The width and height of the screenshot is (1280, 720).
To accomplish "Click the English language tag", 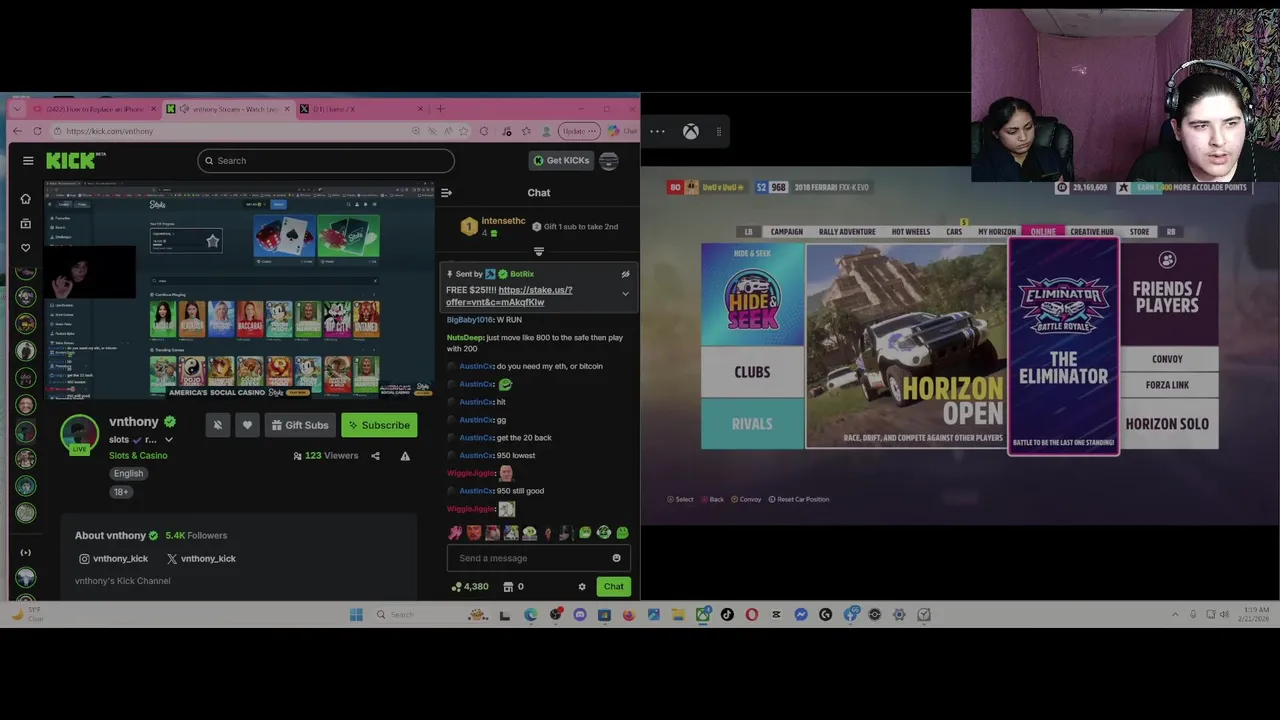I will pyautogui.click(x=128, y=474).
